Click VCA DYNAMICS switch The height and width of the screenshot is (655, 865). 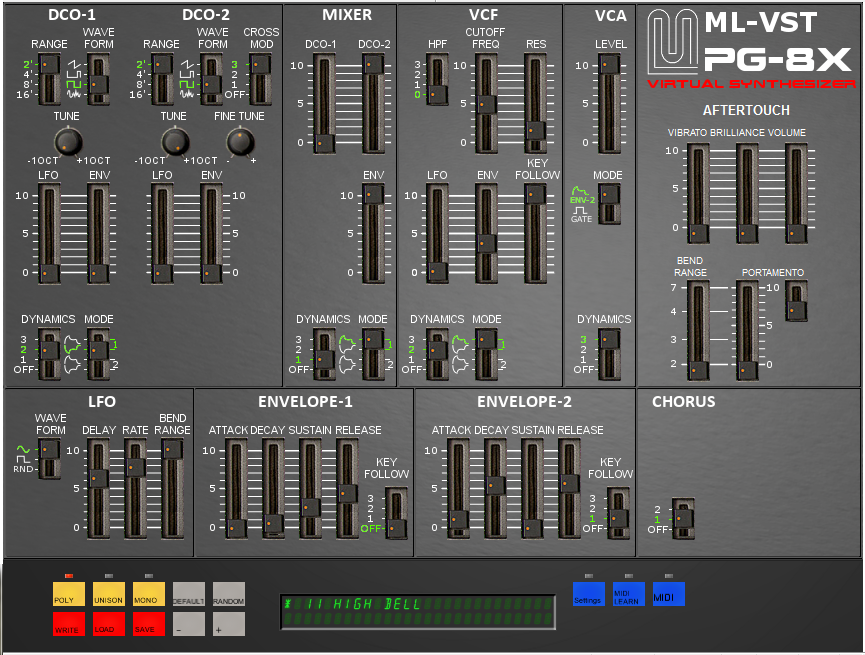coord(610,354)
